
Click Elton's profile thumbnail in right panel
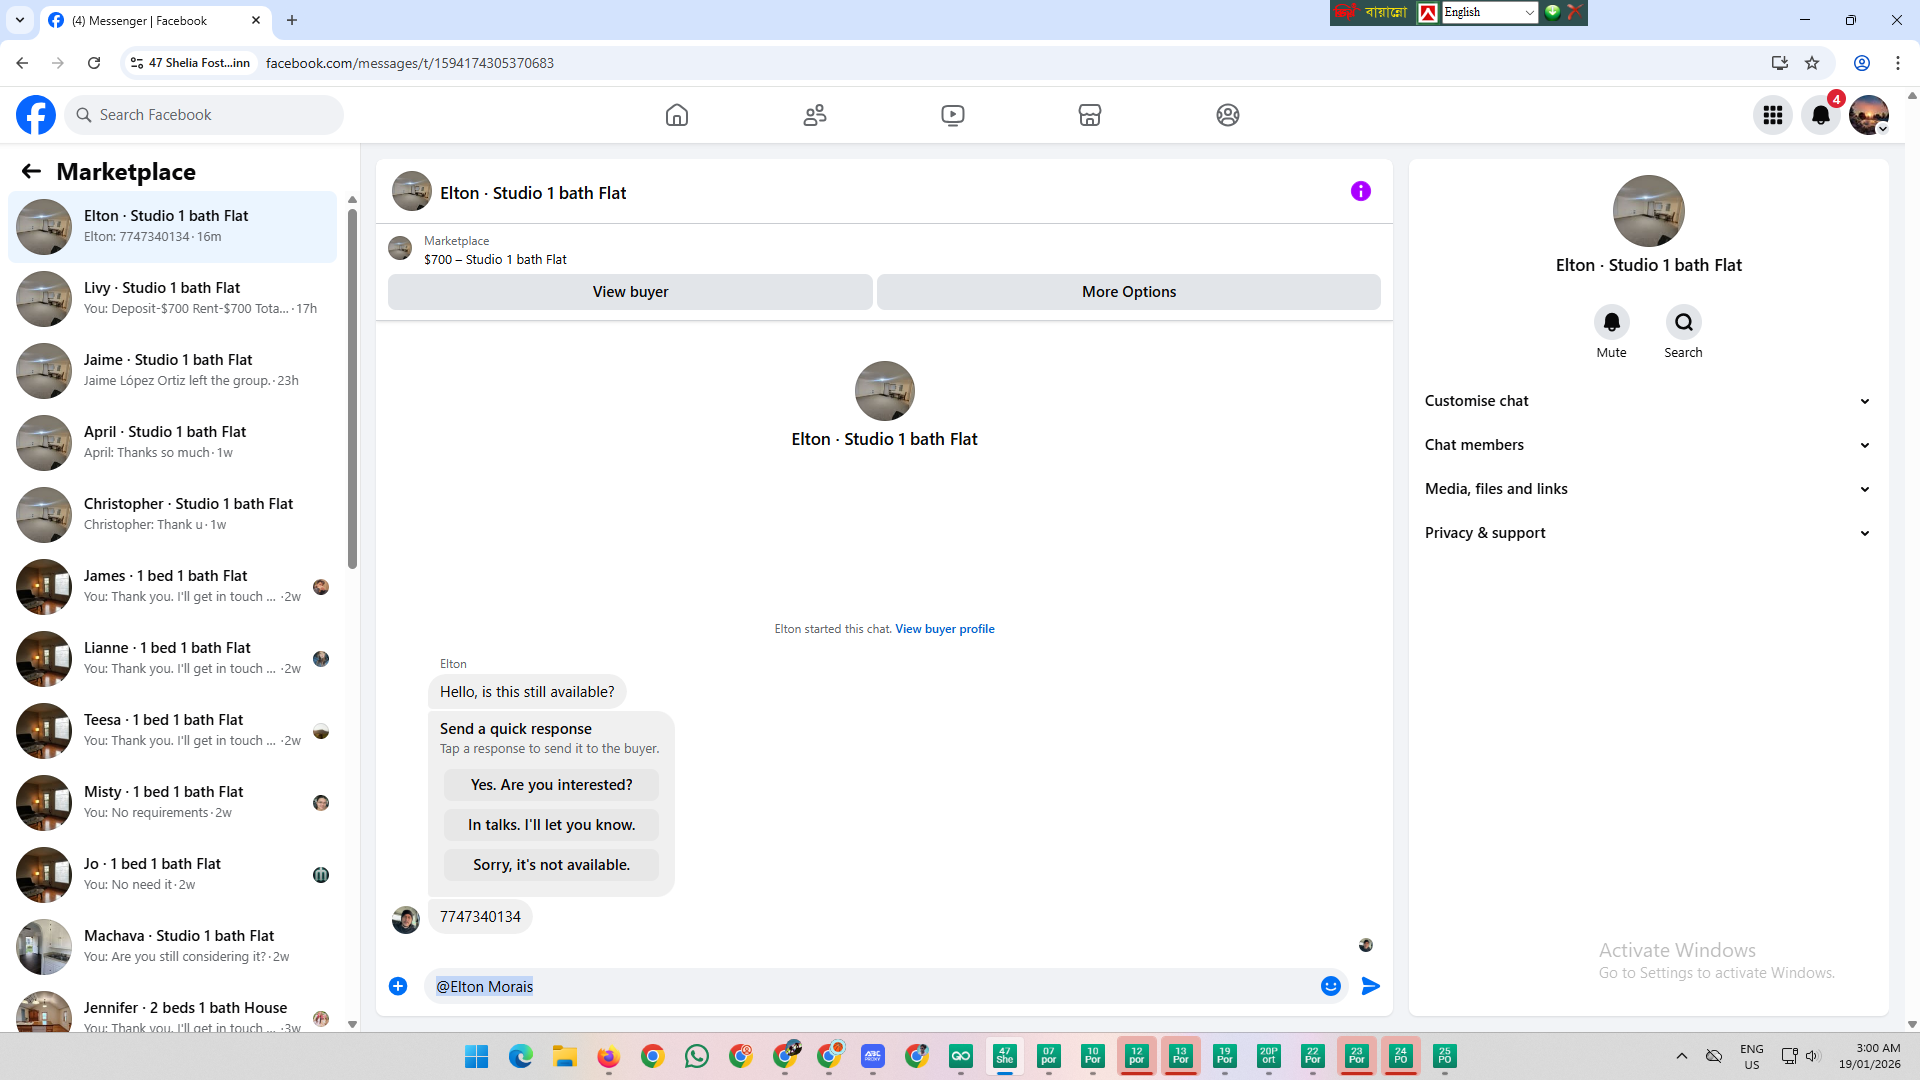[x=1649, y=211]
